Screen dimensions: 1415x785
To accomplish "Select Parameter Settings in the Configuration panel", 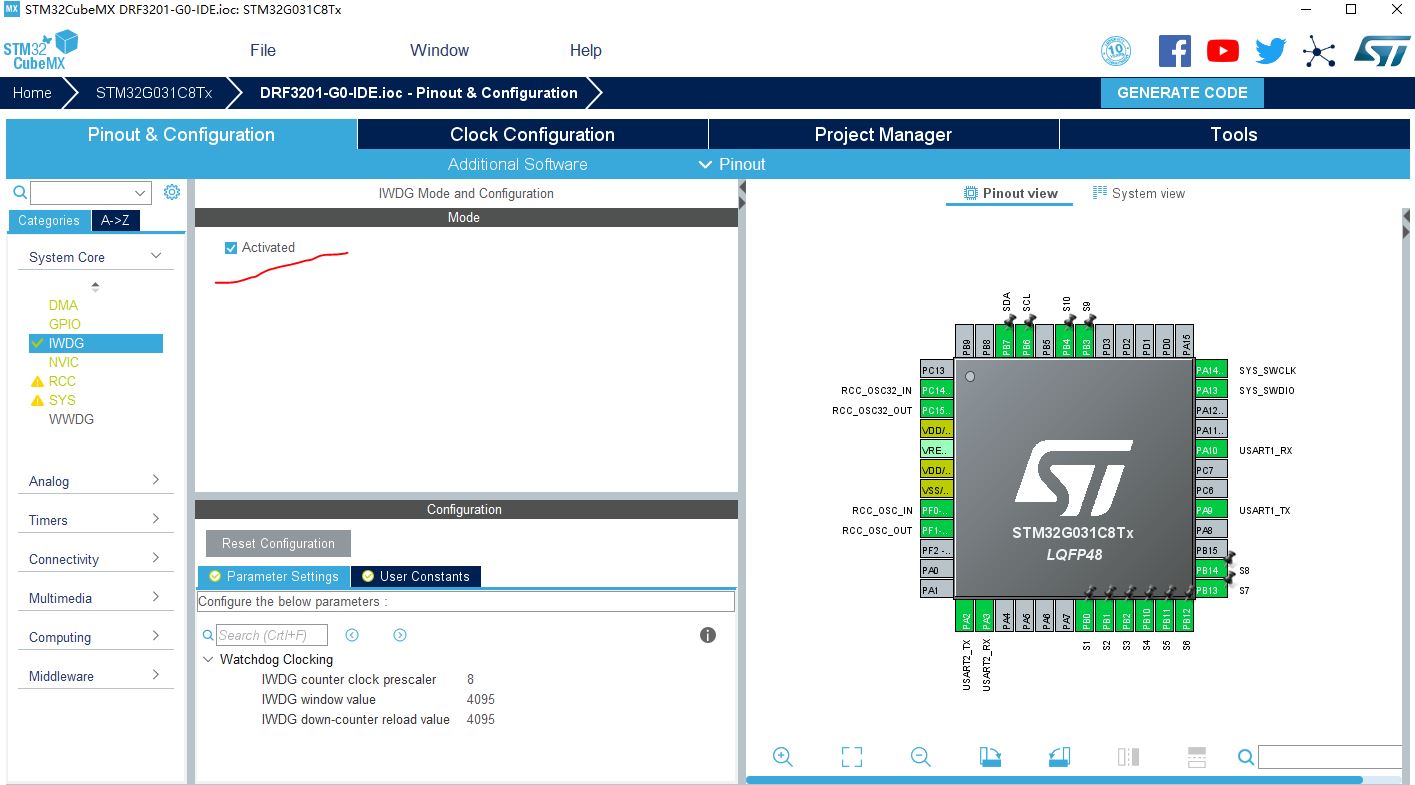I will click(273, 576).
